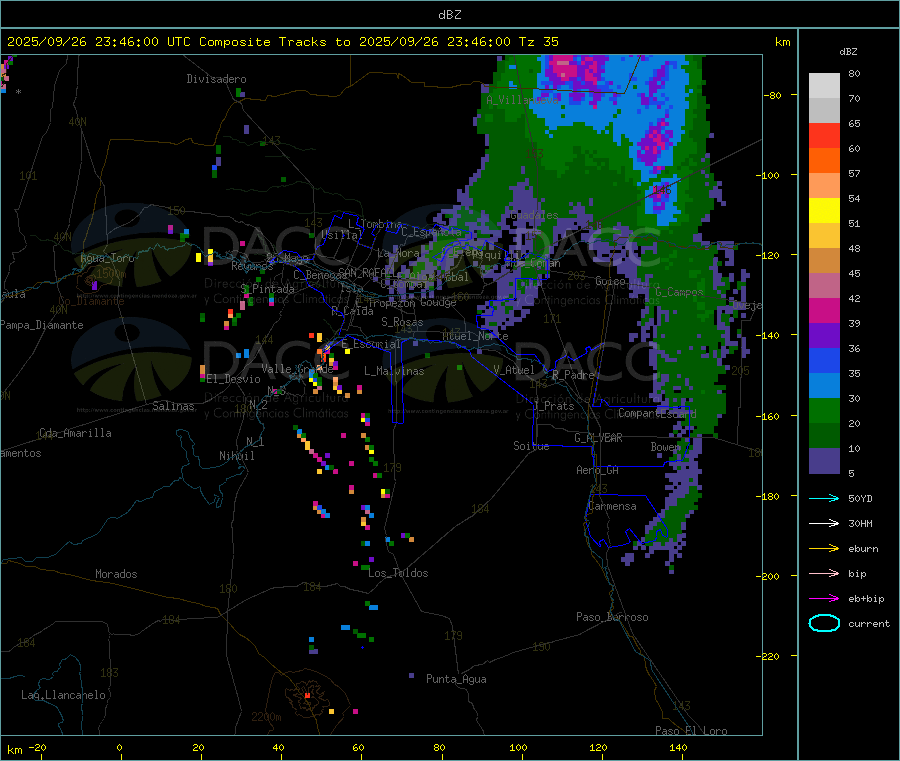
Task: Click the tan swatch between 48 and 45
Action: pos(824,261)
